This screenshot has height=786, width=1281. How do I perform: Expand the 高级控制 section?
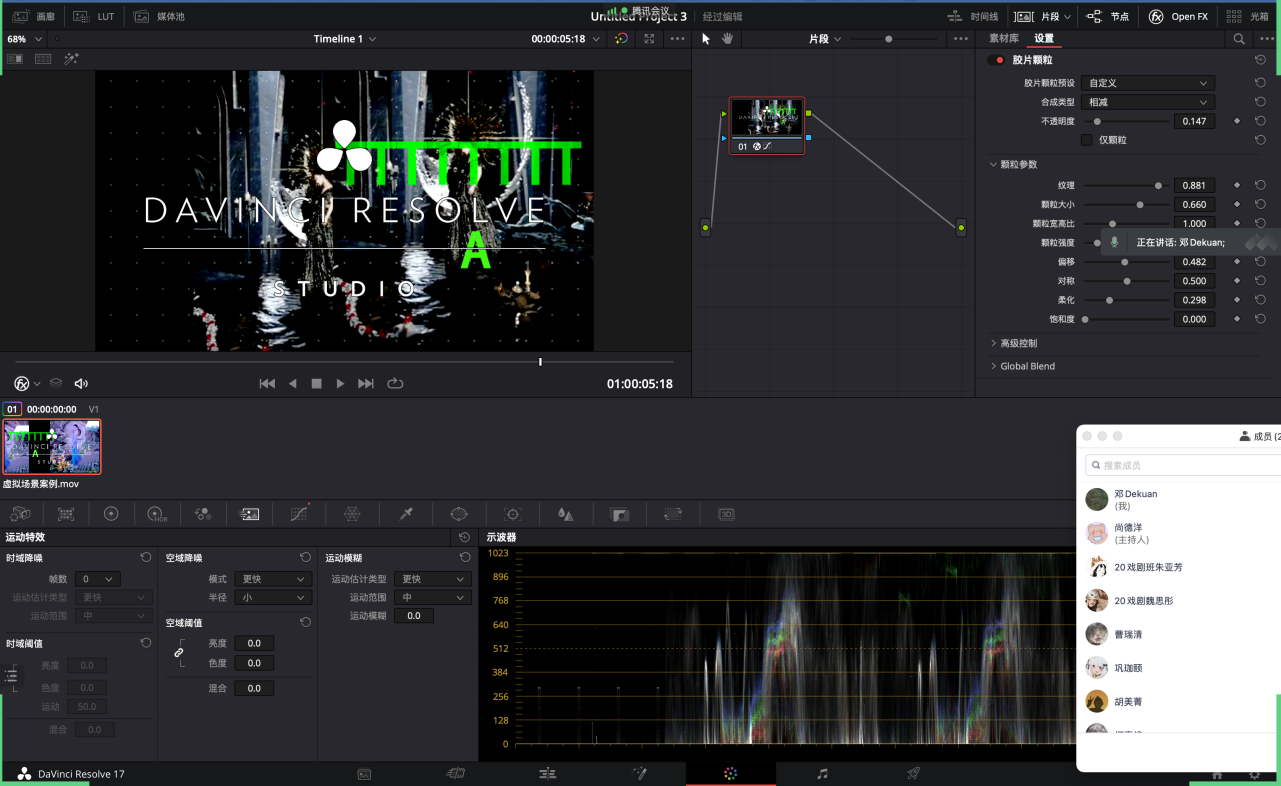(x=1018, y=343)
